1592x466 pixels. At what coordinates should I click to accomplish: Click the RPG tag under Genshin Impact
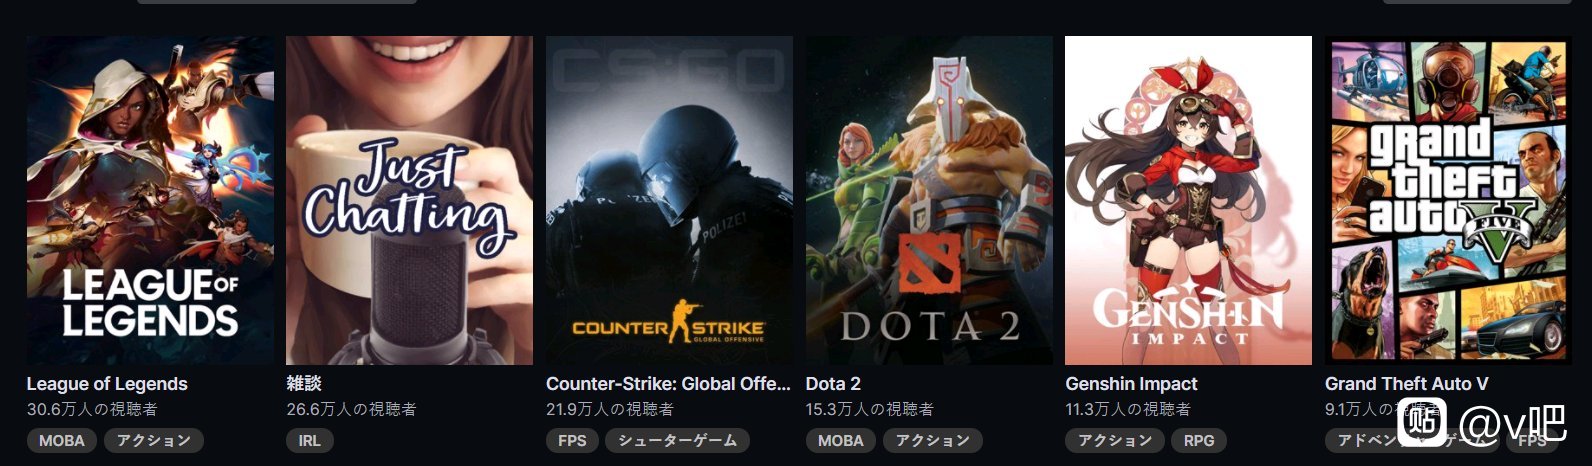(1199, 440)
